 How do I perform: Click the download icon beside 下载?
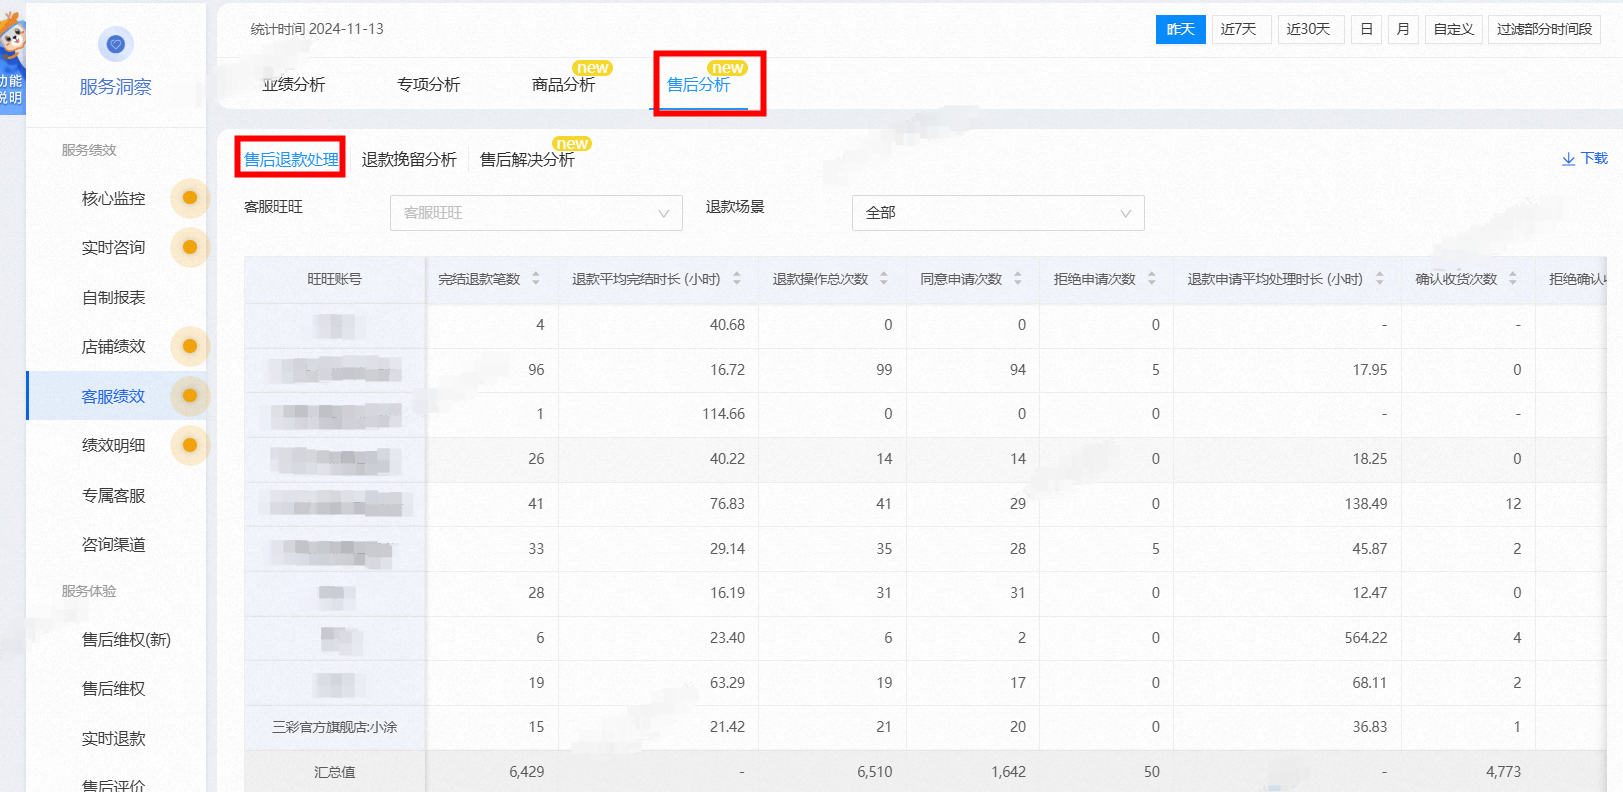click(1568, 159)
